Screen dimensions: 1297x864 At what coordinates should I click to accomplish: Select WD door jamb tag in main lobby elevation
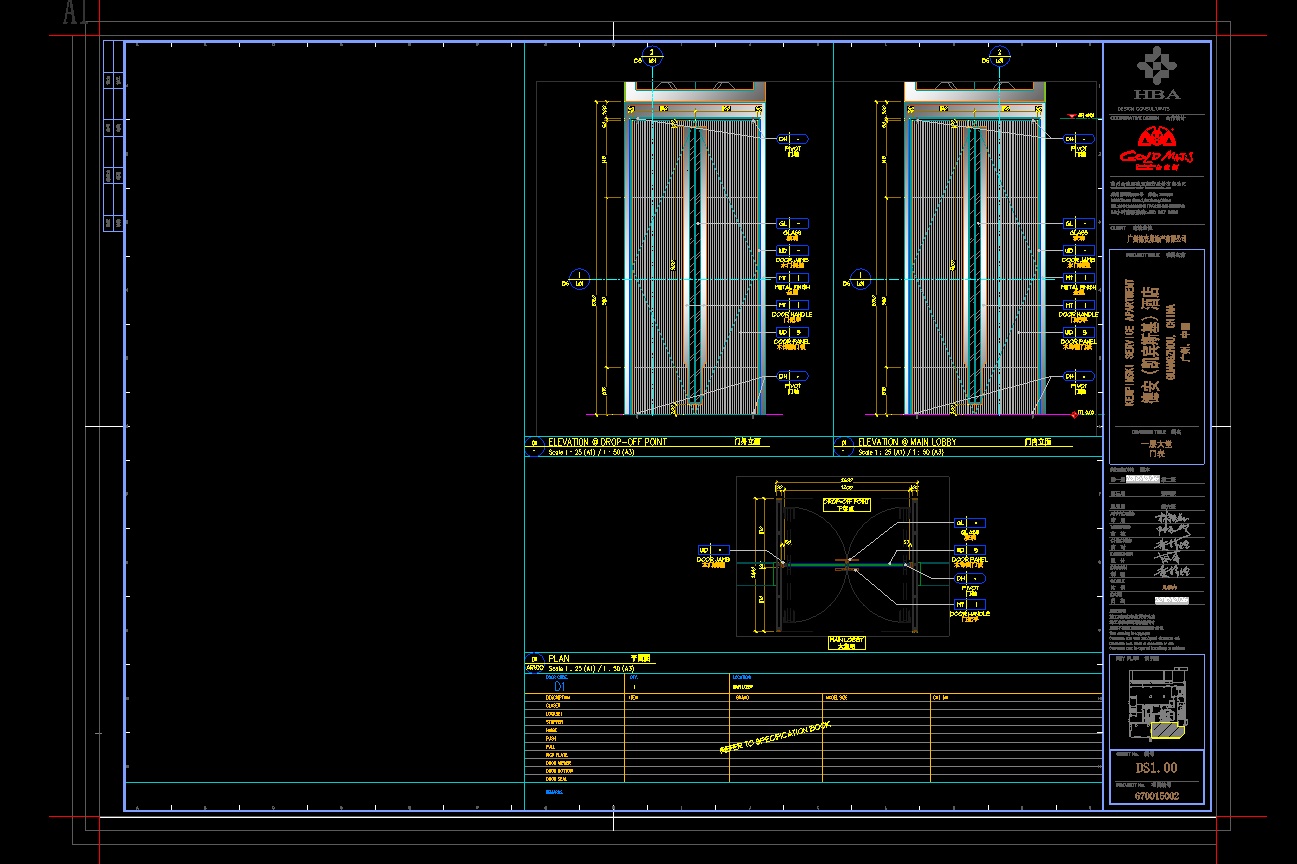[1081, 251]
